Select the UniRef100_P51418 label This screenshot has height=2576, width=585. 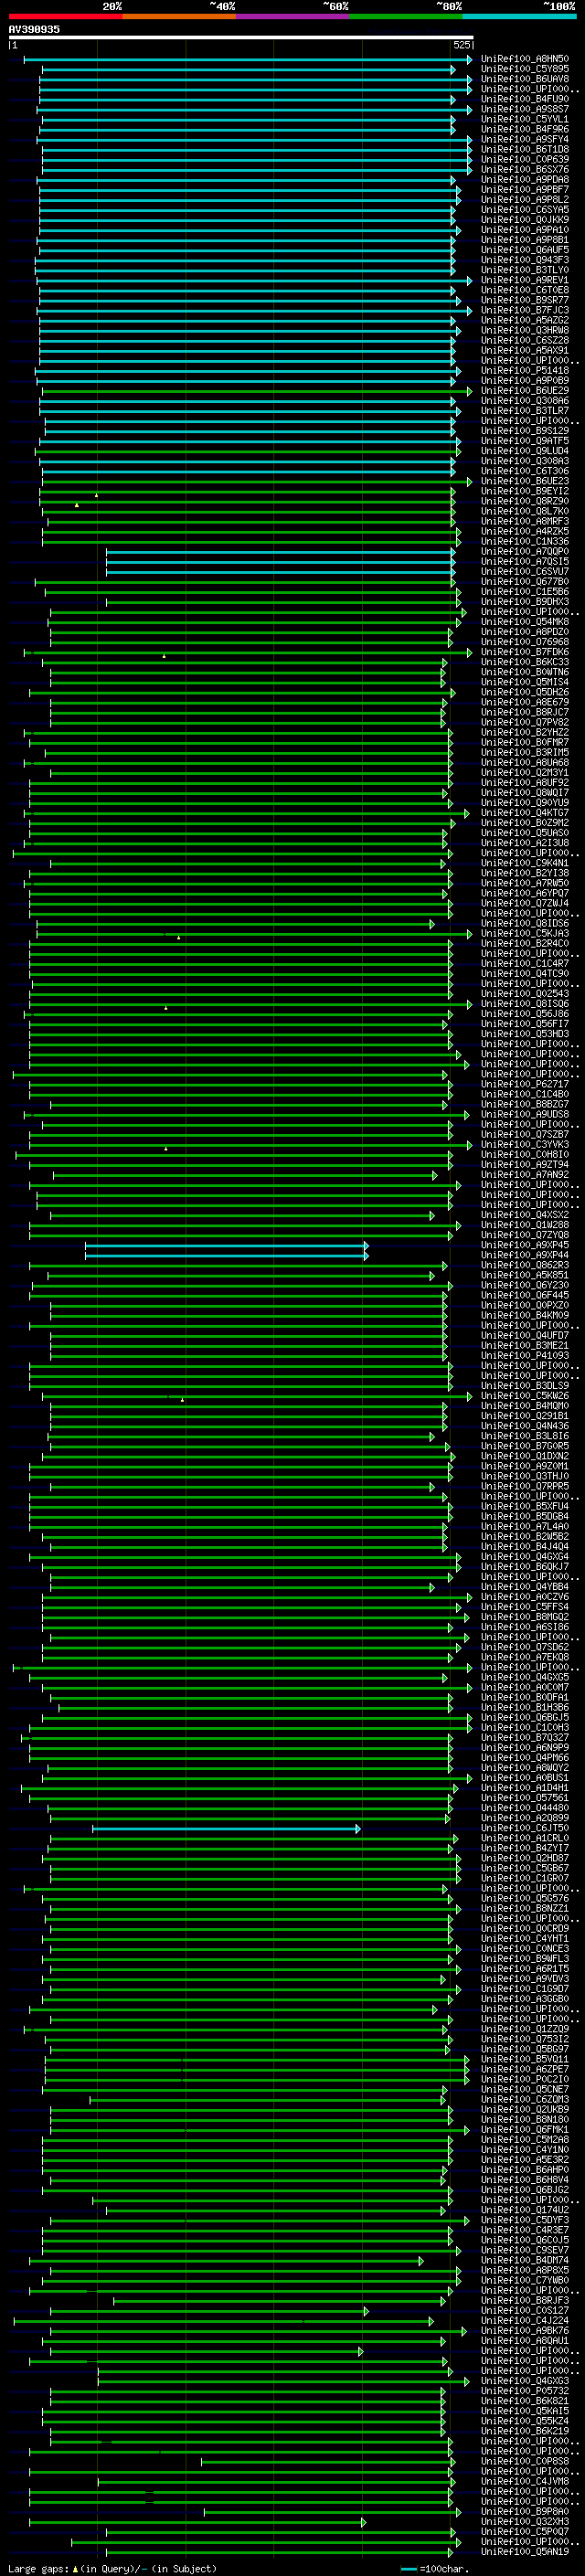525,370
